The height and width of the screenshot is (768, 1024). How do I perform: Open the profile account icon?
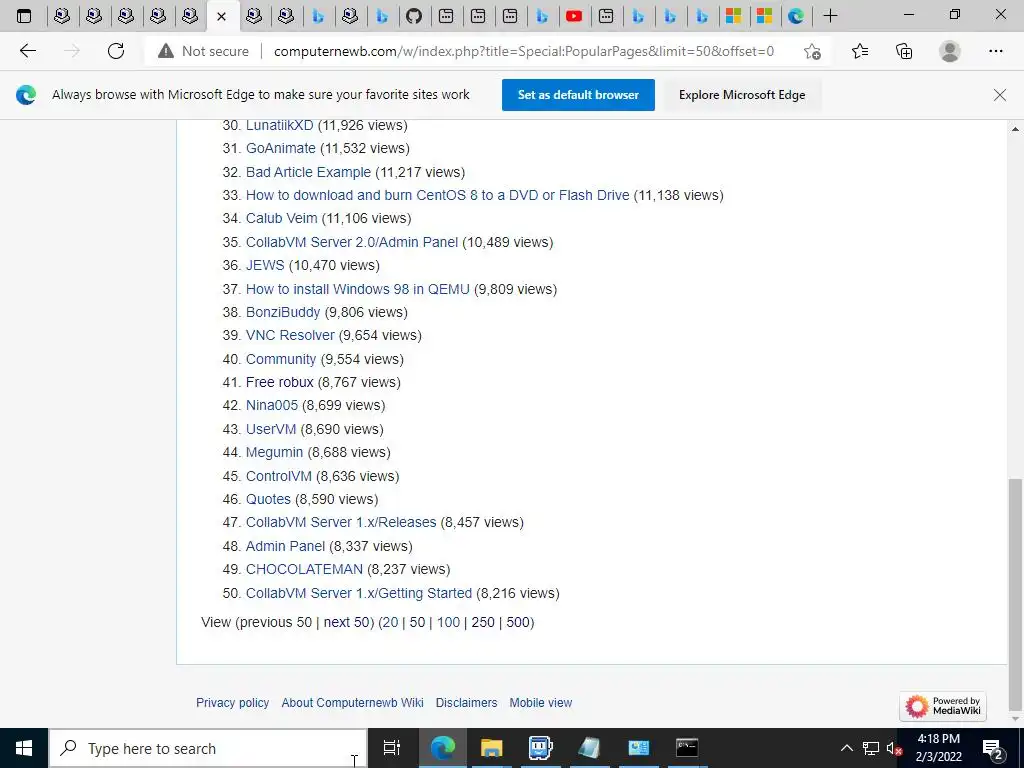click(950, 51)
